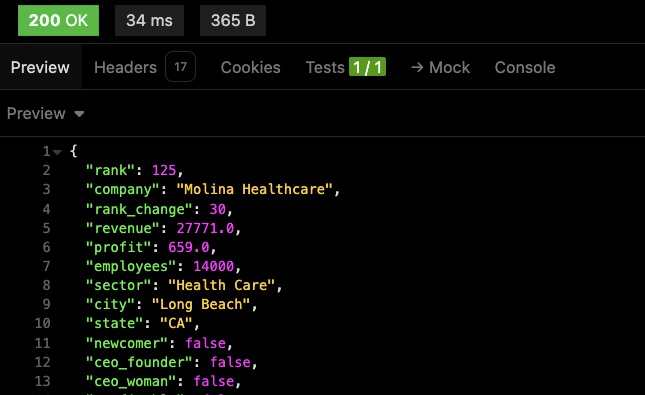Click the revenue value 27771.0
Screen dimensions: 645x395
205,228
